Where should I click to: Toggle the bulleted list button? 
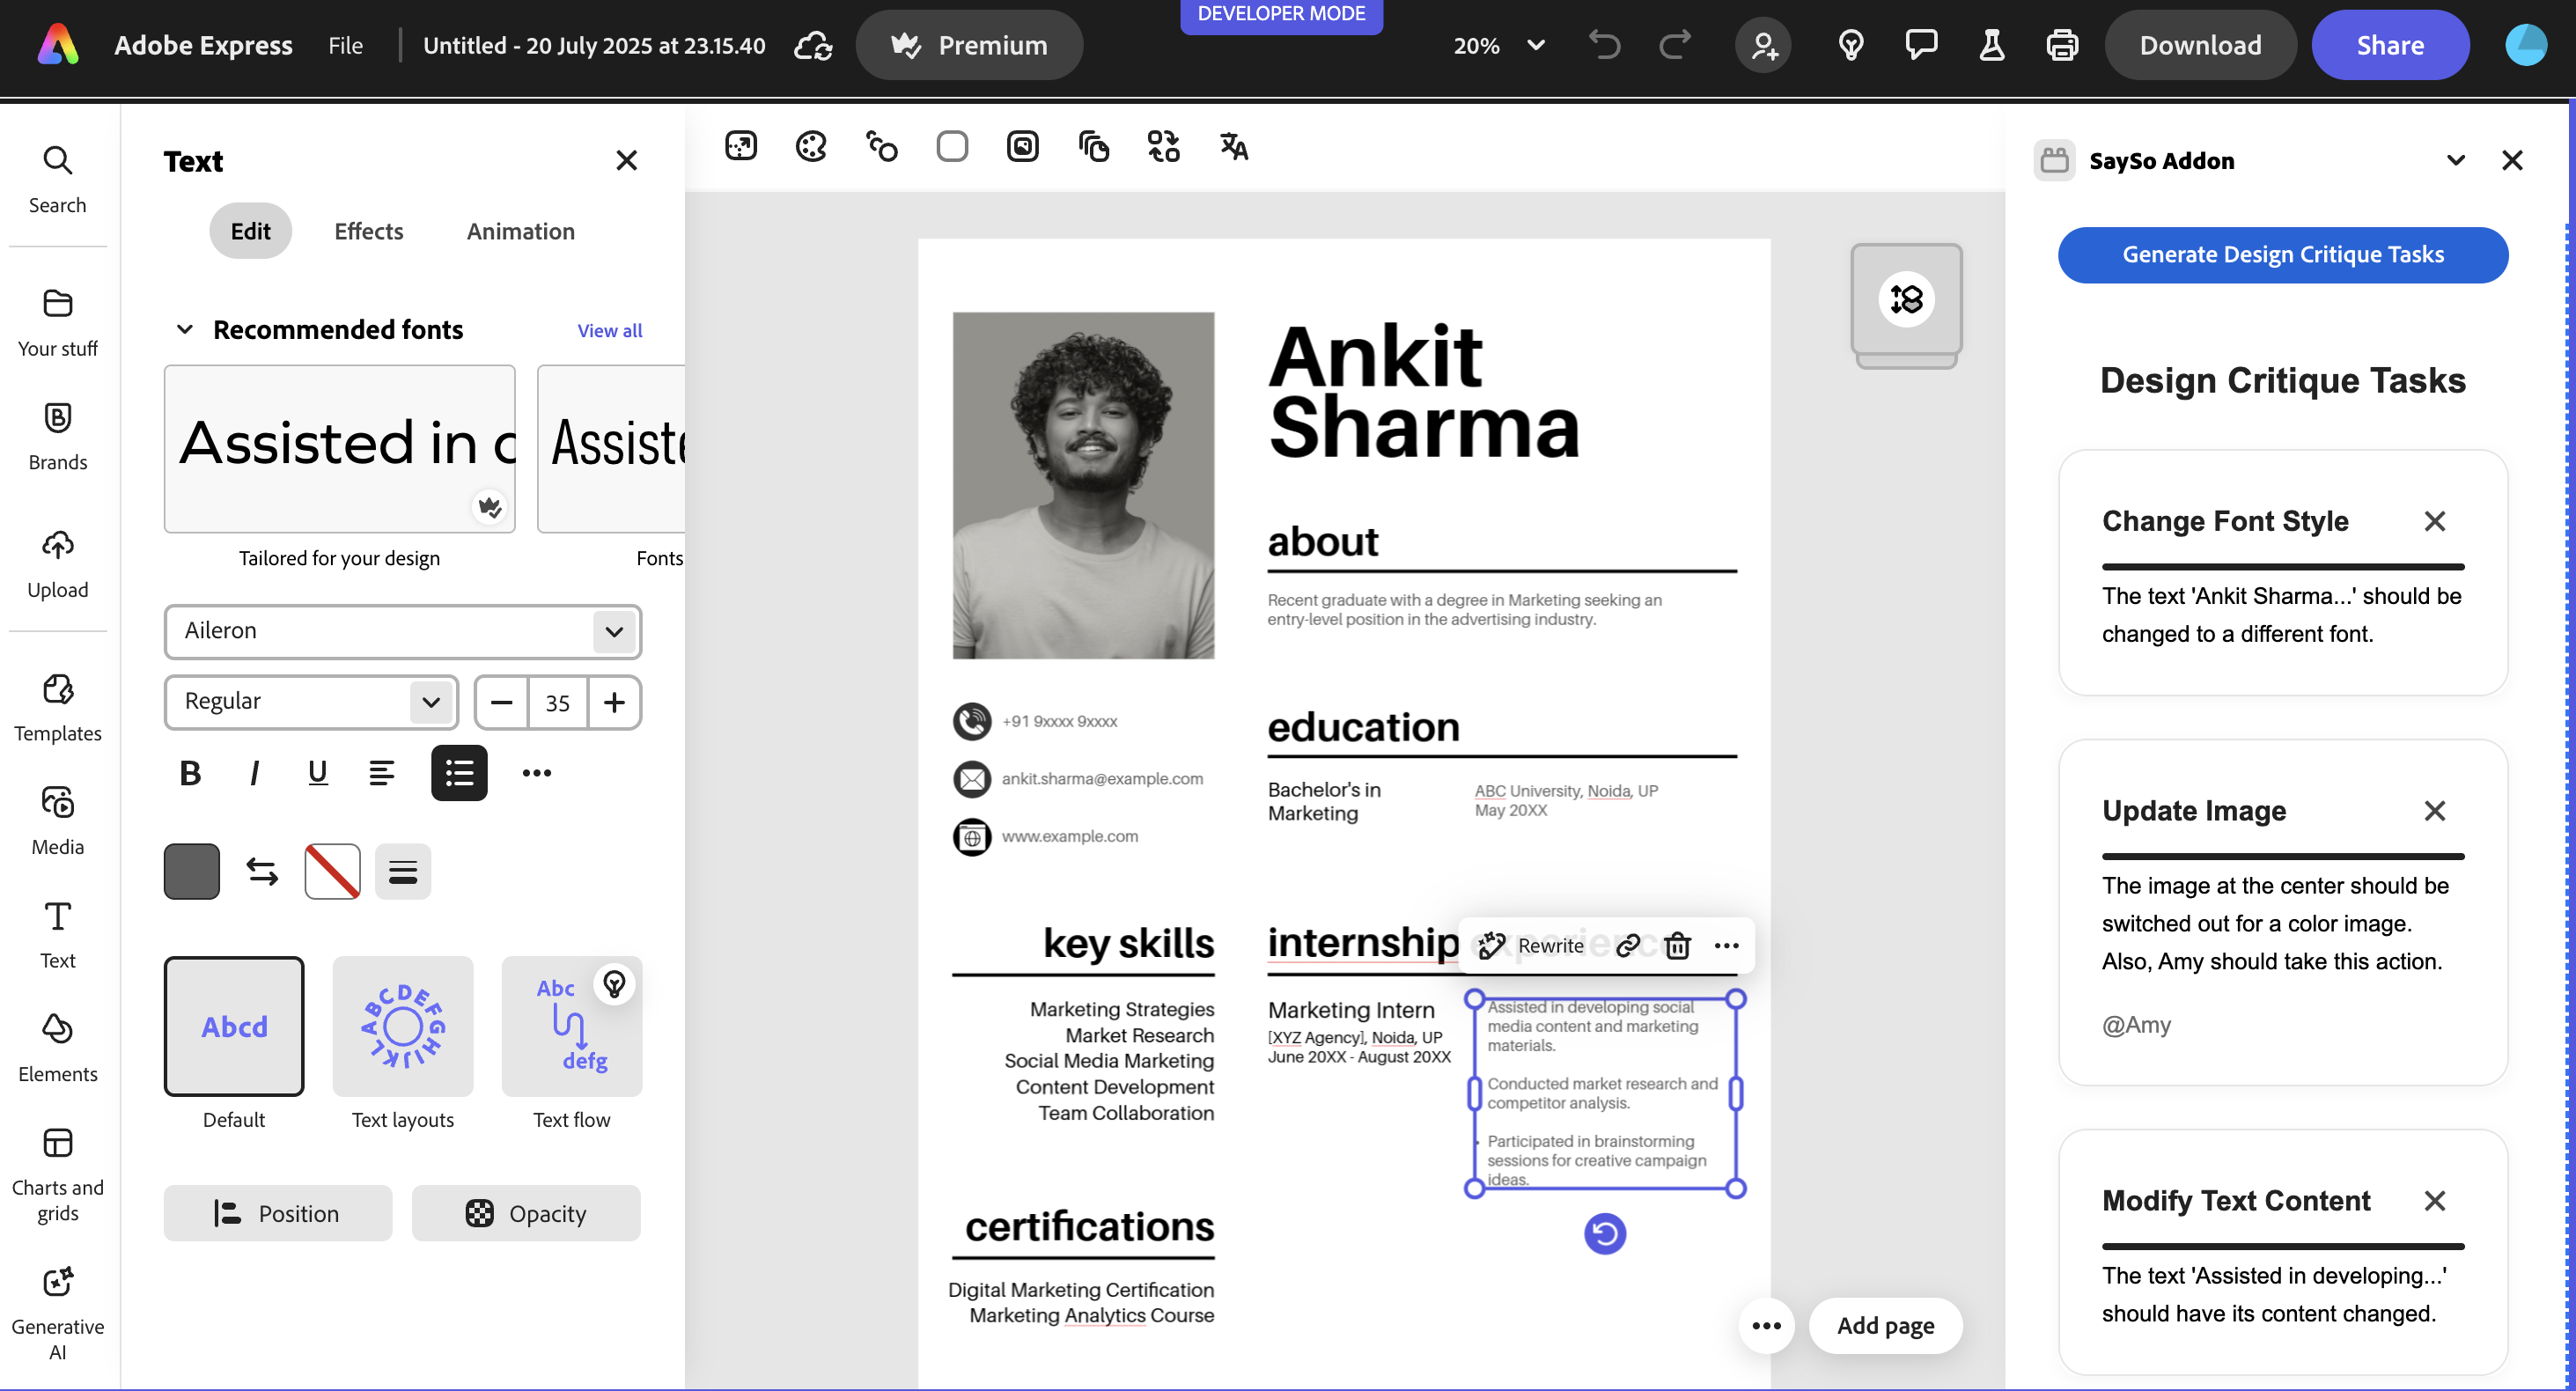[459, 772]
